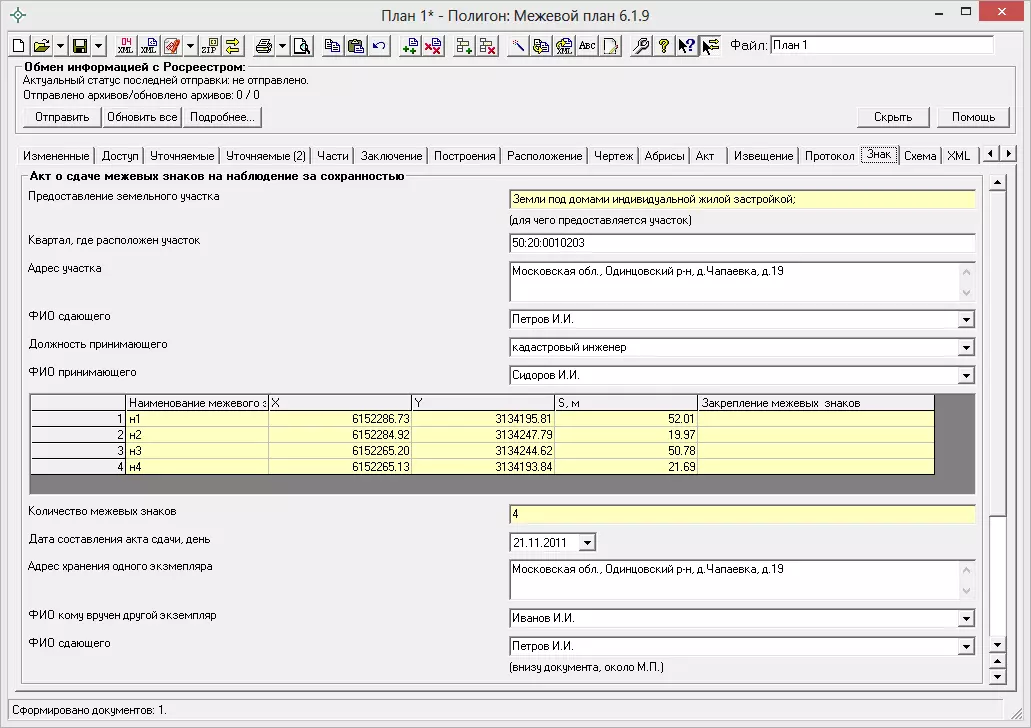Click the edit document pencil icon
Image resolution: width=1031 pixels, height=728 pixels.
611,45
